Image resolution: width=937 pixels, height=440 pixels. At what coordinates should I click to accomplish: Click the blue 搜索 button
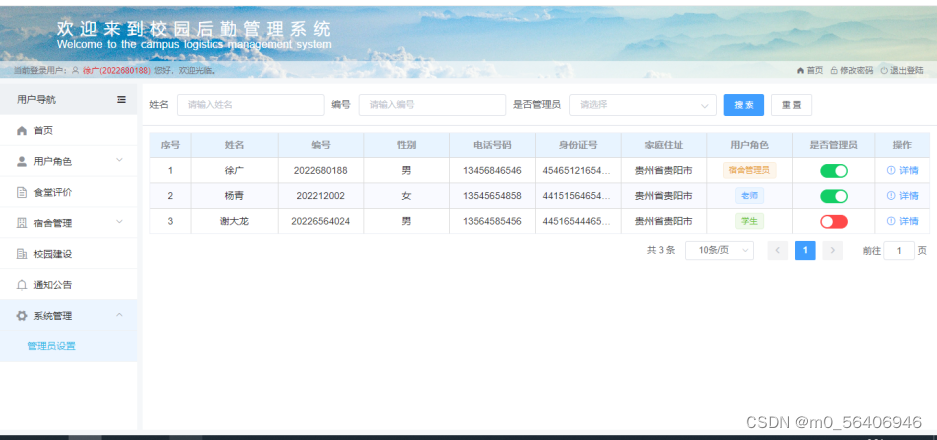[x=743, y=105]
